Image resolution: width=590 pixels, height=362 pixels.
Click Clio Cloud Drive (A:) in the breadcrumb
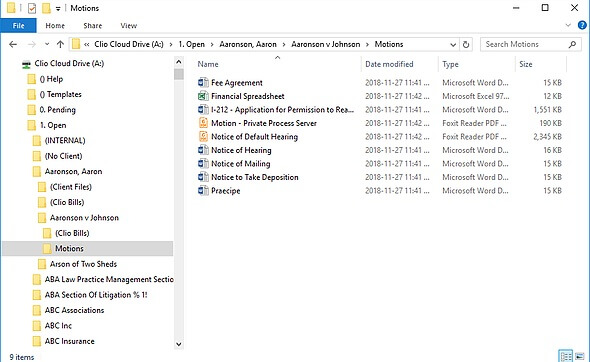(129, 44)
